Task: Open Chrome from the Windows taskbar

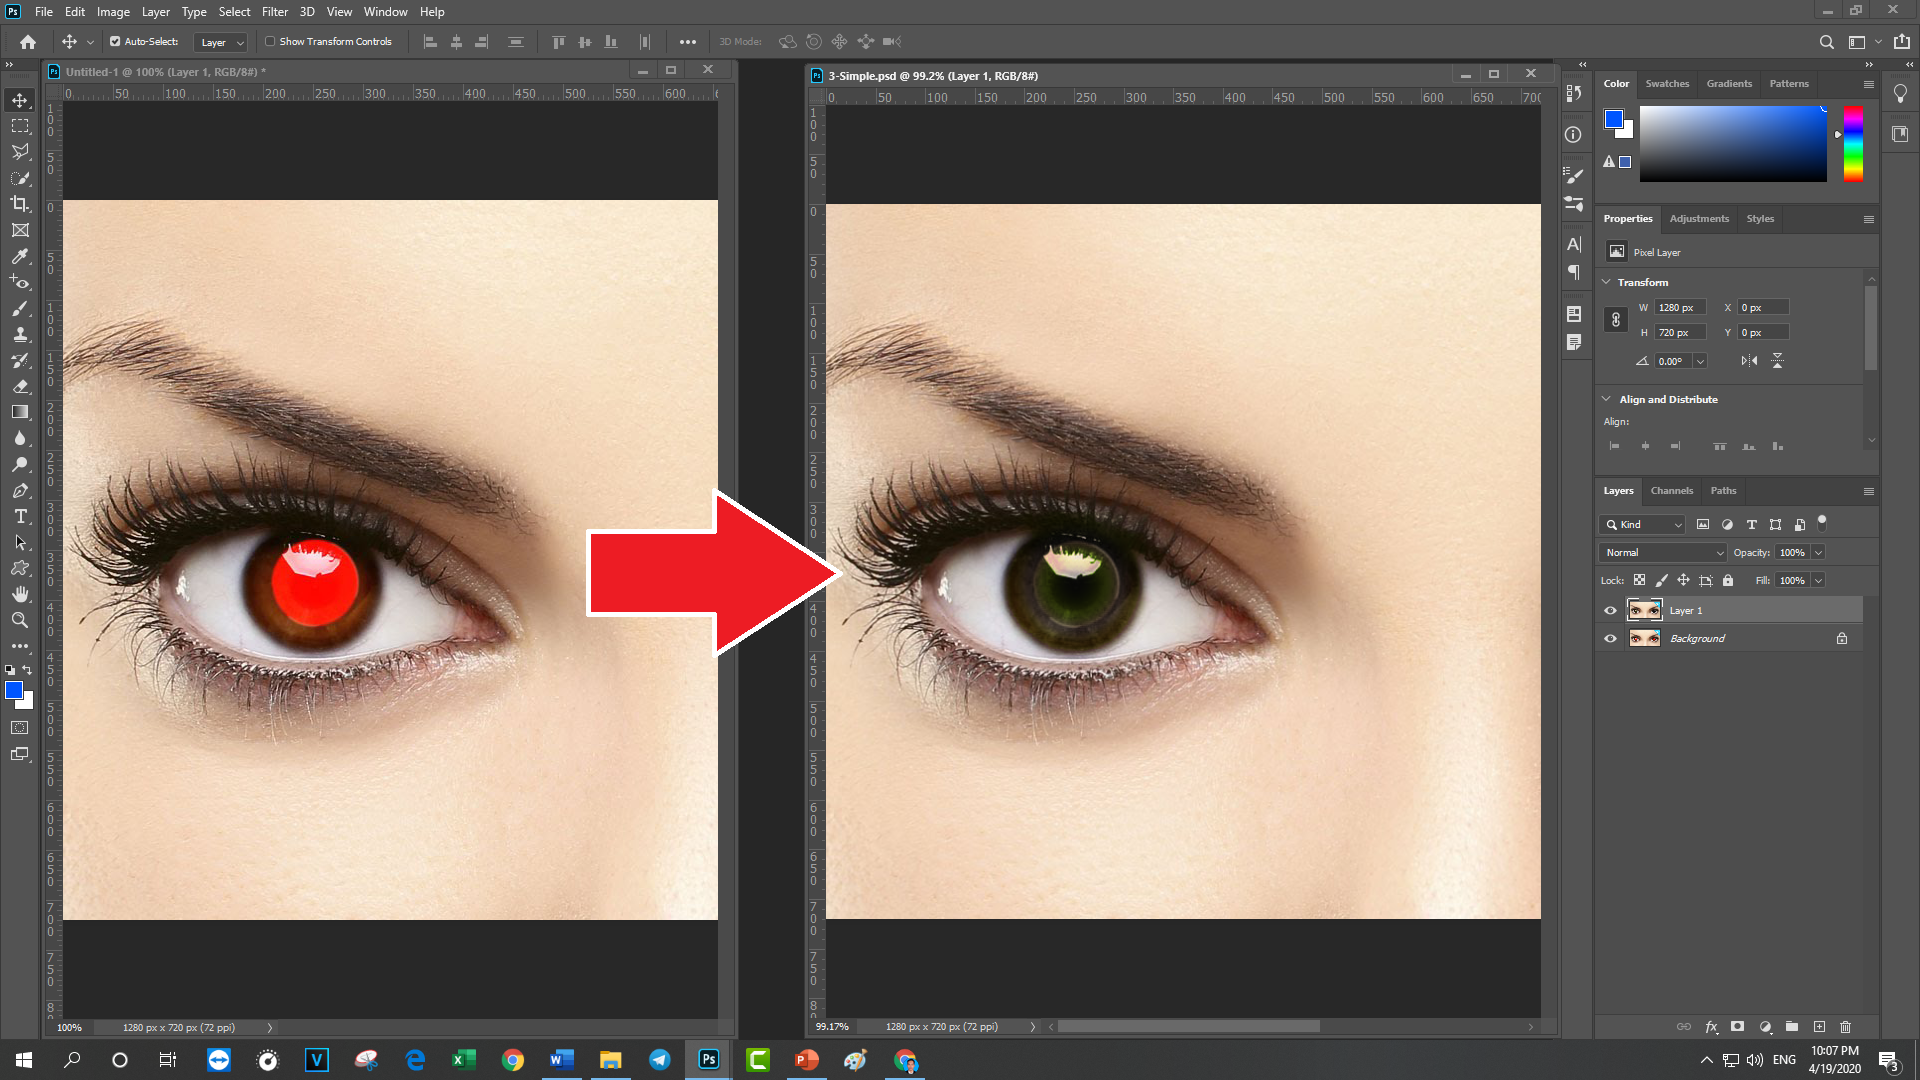Action: pos(513,1060)
